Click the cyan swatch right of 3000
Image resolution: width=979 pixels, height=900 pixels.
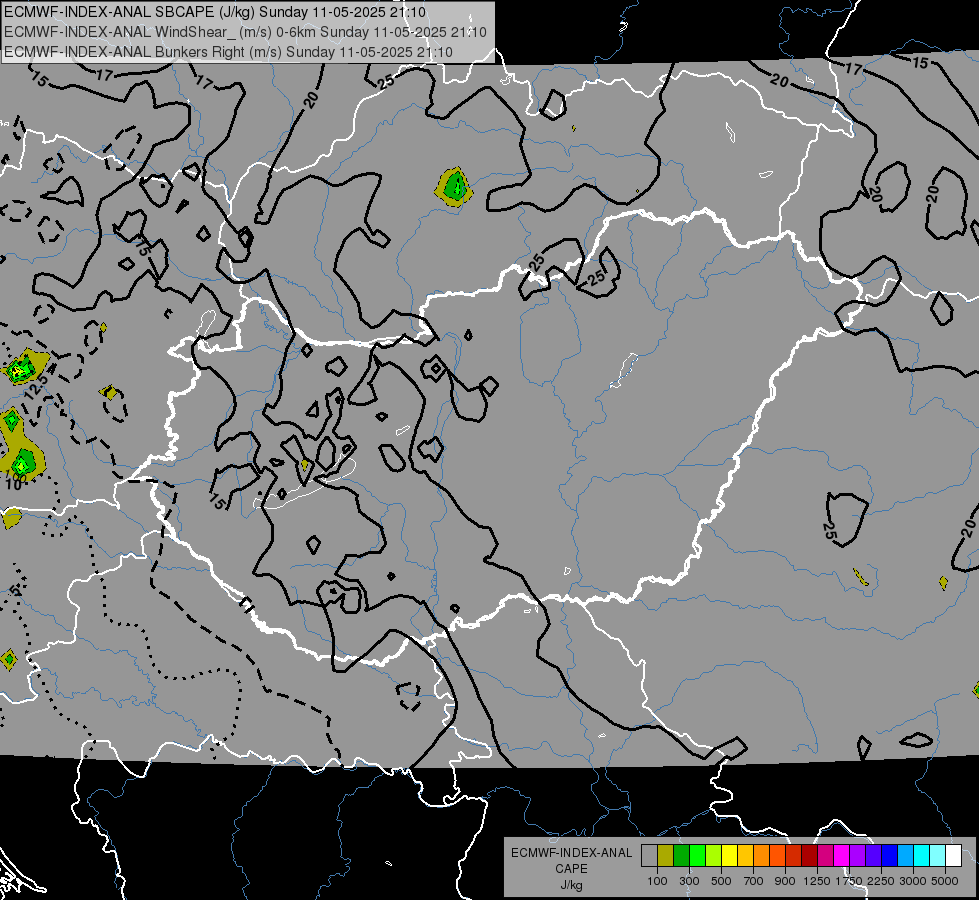922,856
